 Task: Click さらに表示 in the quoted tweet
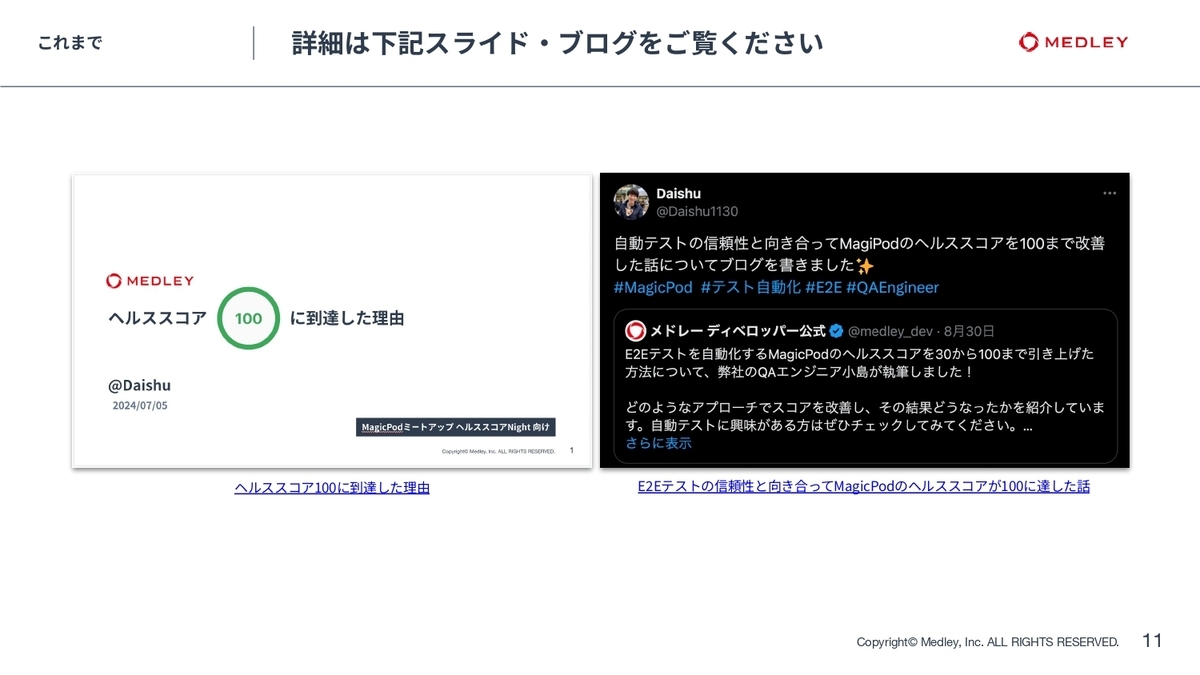tap(658, 443)
